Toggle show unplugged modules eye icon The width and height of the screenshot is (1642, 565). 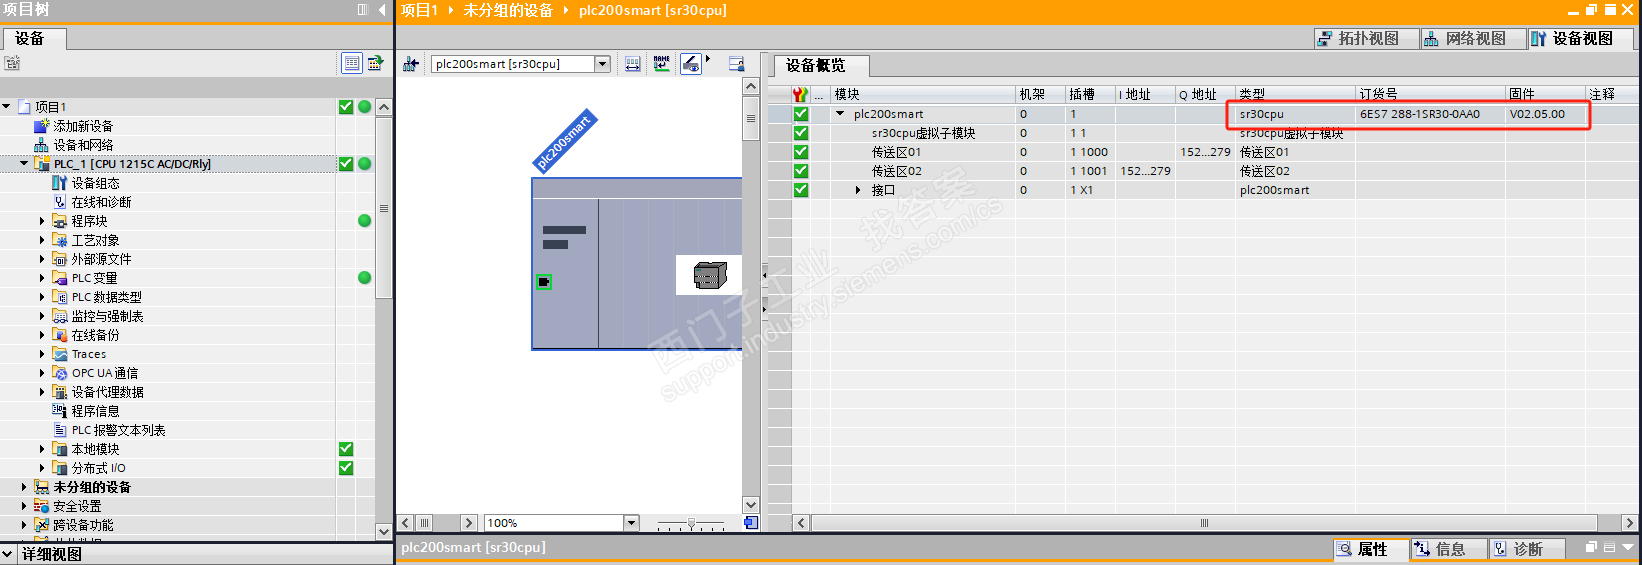(x=691, y=64)
